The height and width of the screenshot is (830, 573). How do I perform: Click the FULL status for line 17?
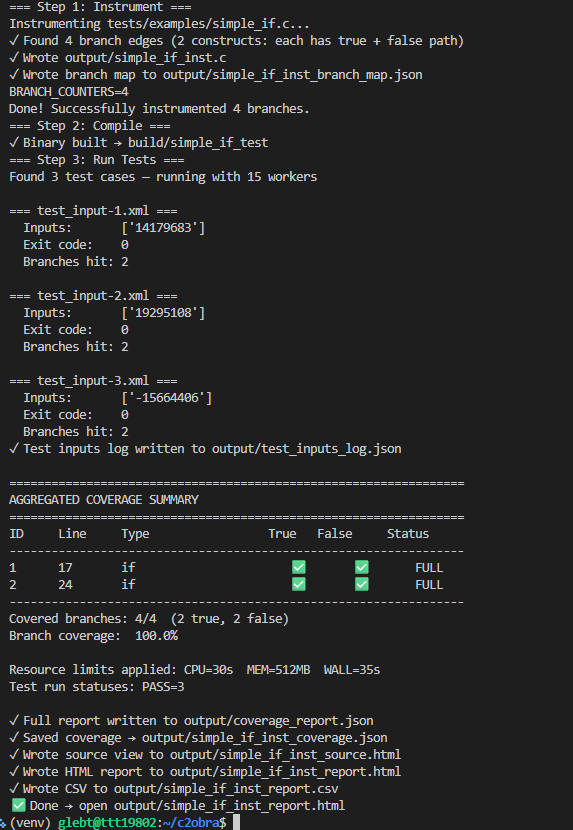(429, 567)
